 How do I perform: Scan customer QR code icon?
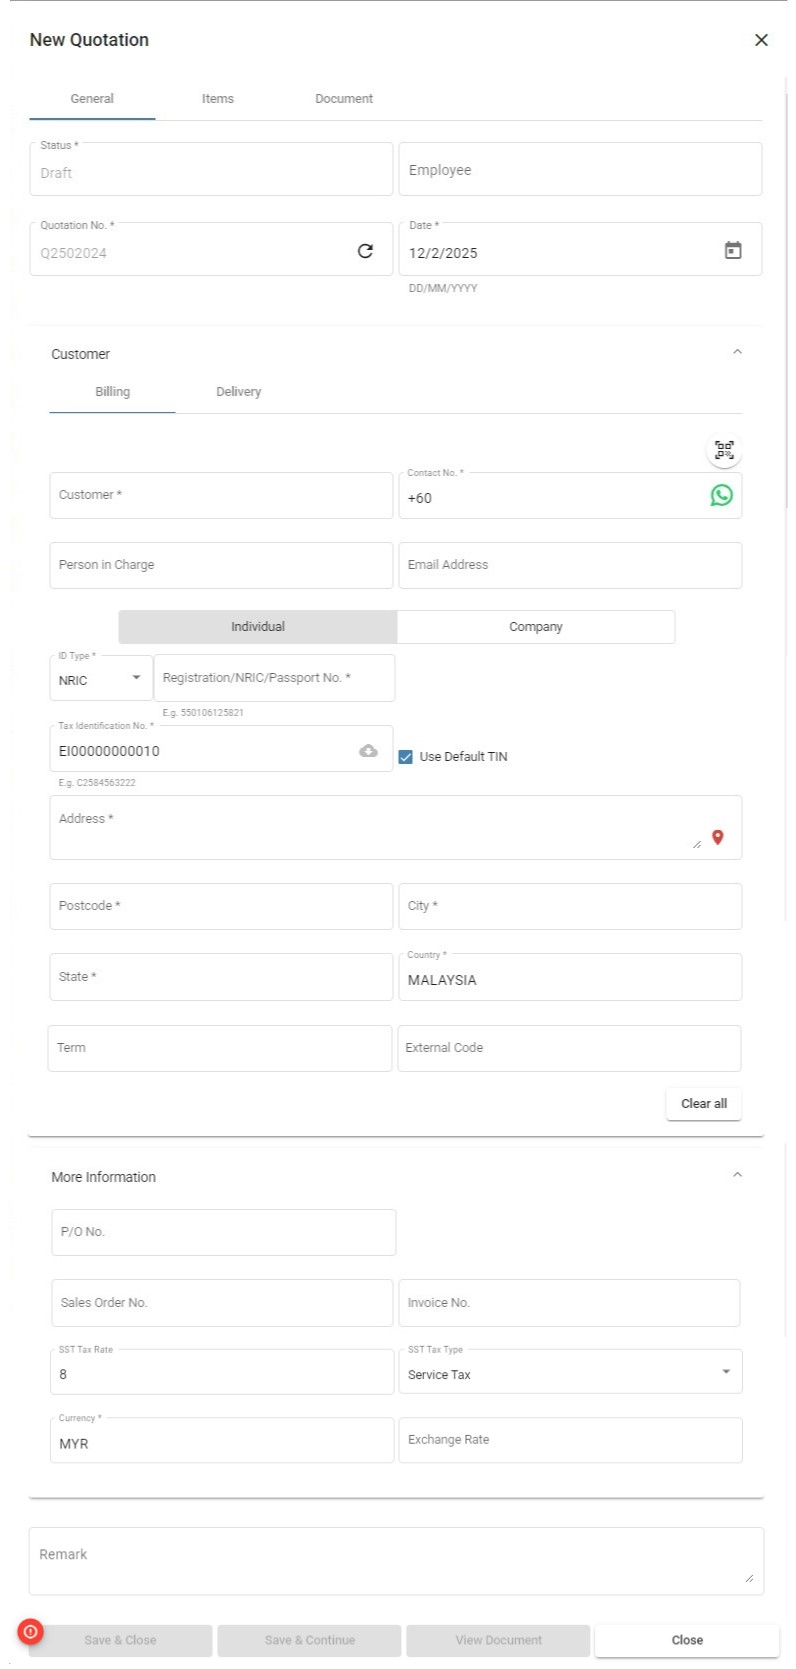(x=724, y=450)
